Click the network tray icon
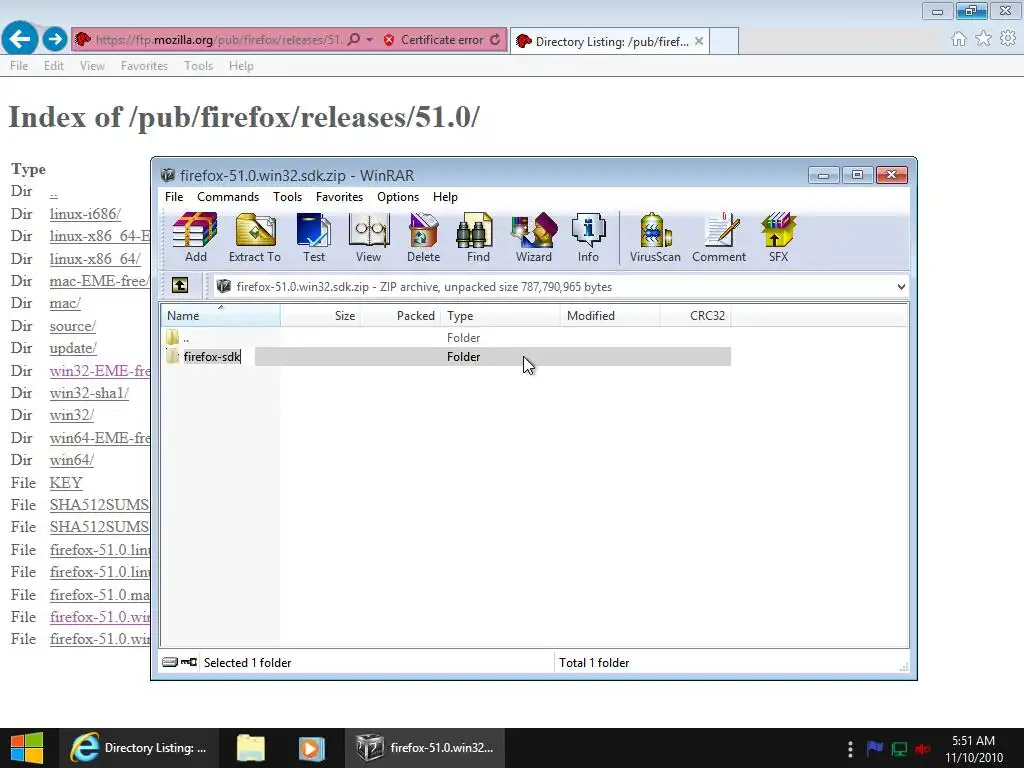This screenshot has width=1024, height=768. click(x=899, y=748)
